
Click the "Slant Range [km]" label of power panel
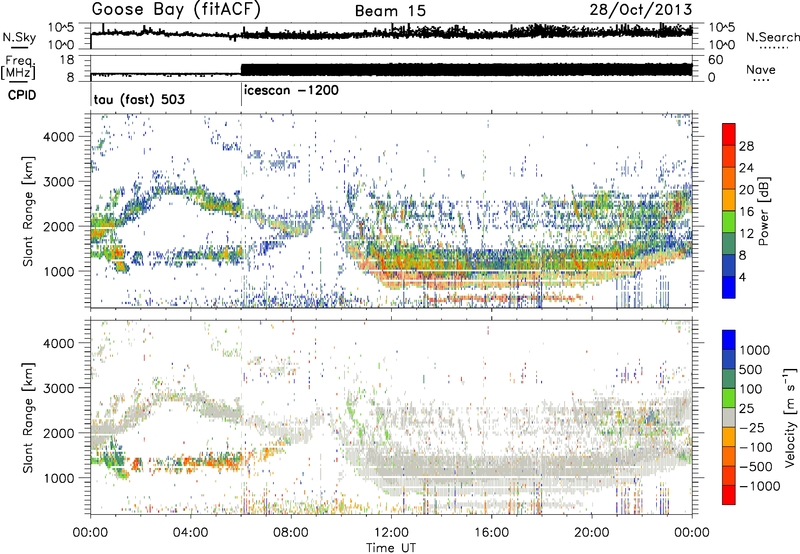pos(28,211)
